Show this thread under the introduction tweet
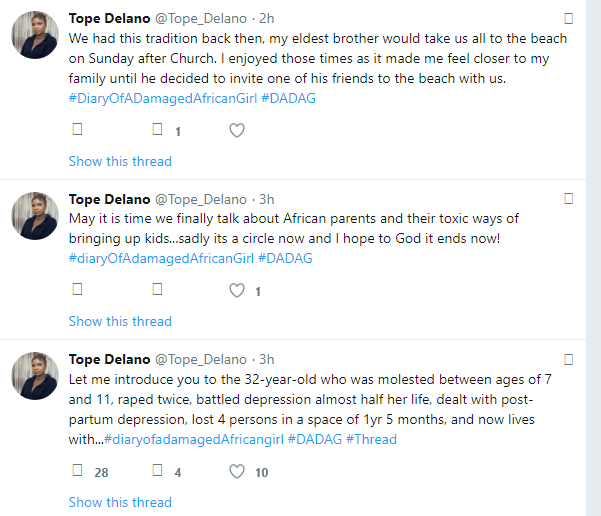 click(120, 502)
